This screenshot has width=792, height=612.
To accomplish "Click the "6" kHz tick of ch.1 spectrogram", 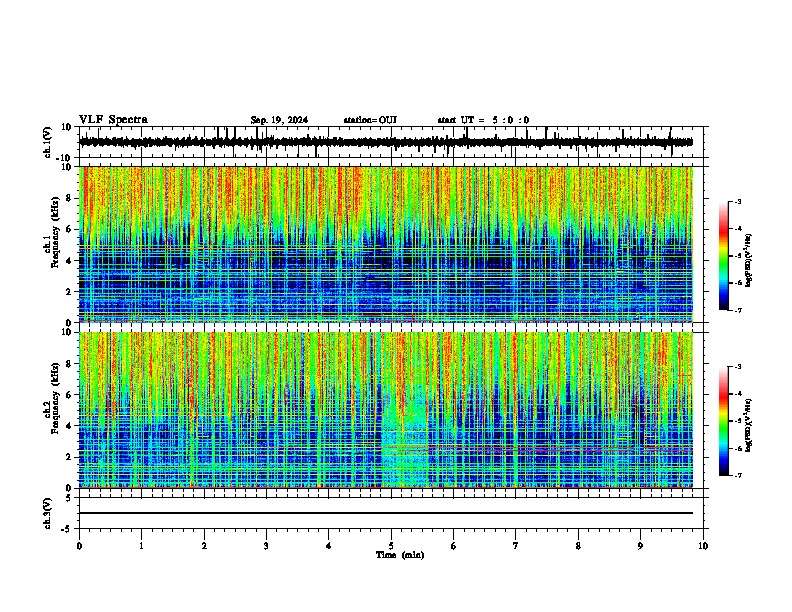I will [x=69, y=229].
